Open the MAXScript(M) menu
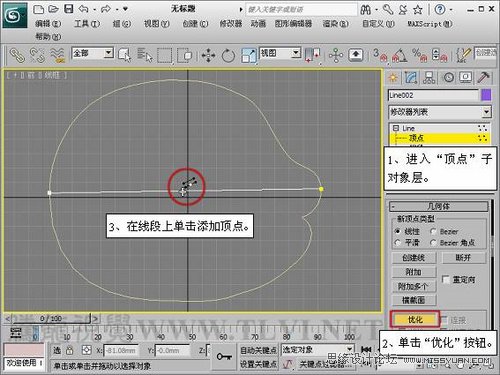The image size is (500, 375). tap(430, 24)
